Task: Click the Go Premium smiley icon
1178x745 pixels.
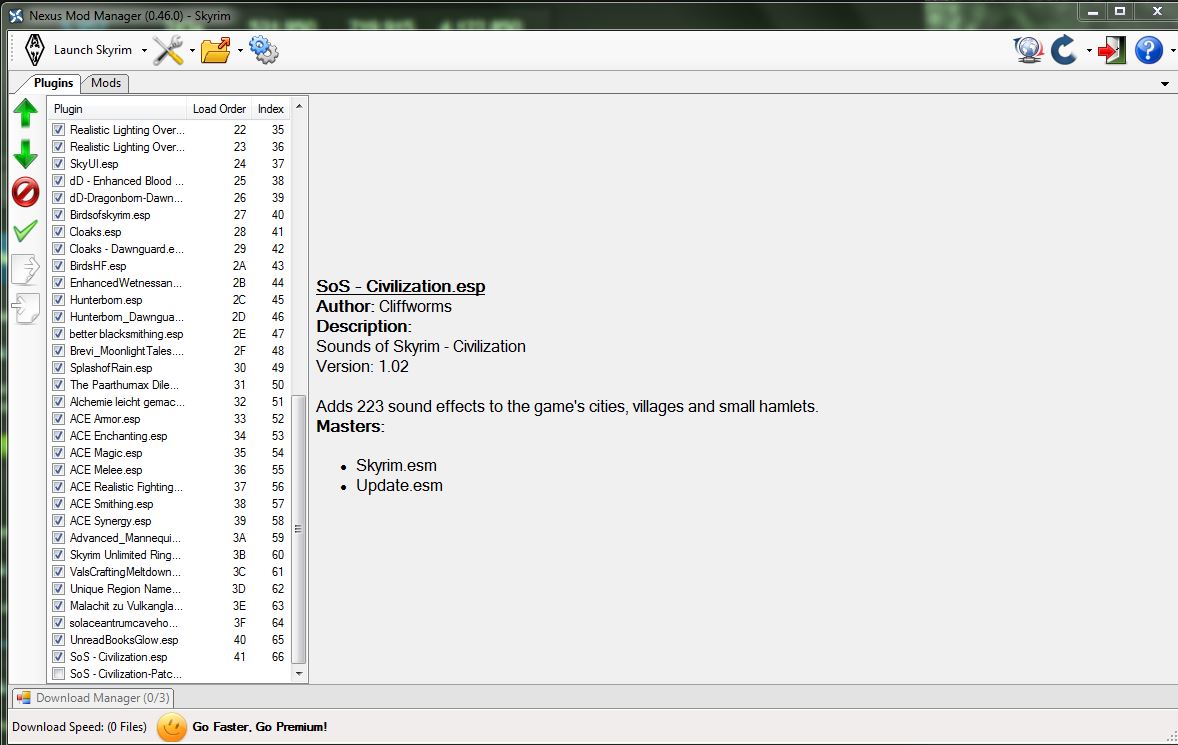Action: 172,727
